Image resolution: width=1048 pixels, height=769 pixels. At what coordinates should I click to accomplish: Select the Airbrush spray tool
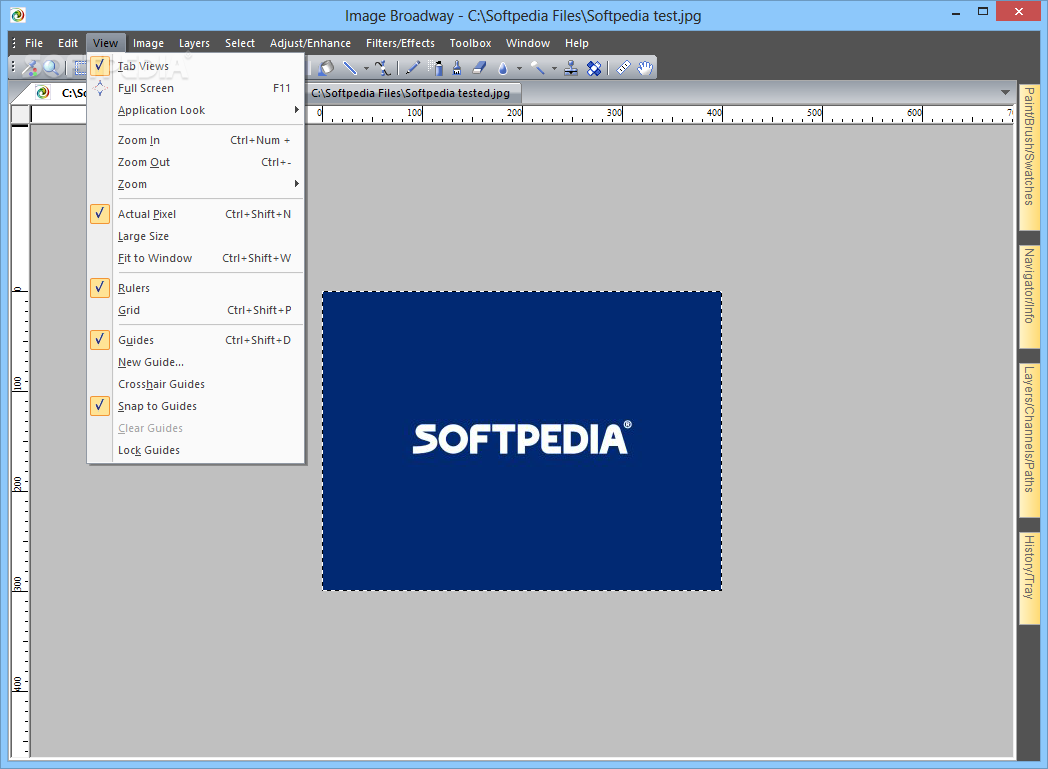tap(436, 67)
